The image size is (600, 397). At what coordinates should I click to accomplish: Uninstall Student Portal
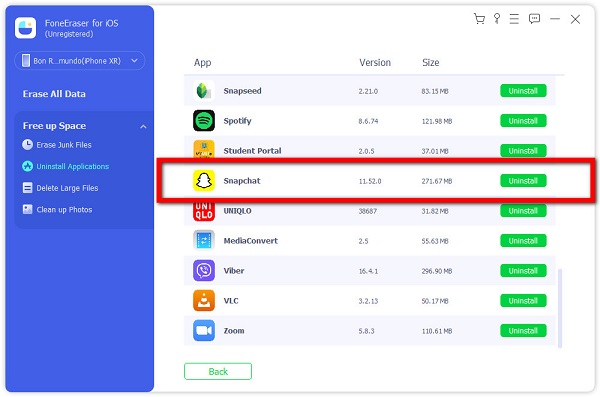click(523, 151)
